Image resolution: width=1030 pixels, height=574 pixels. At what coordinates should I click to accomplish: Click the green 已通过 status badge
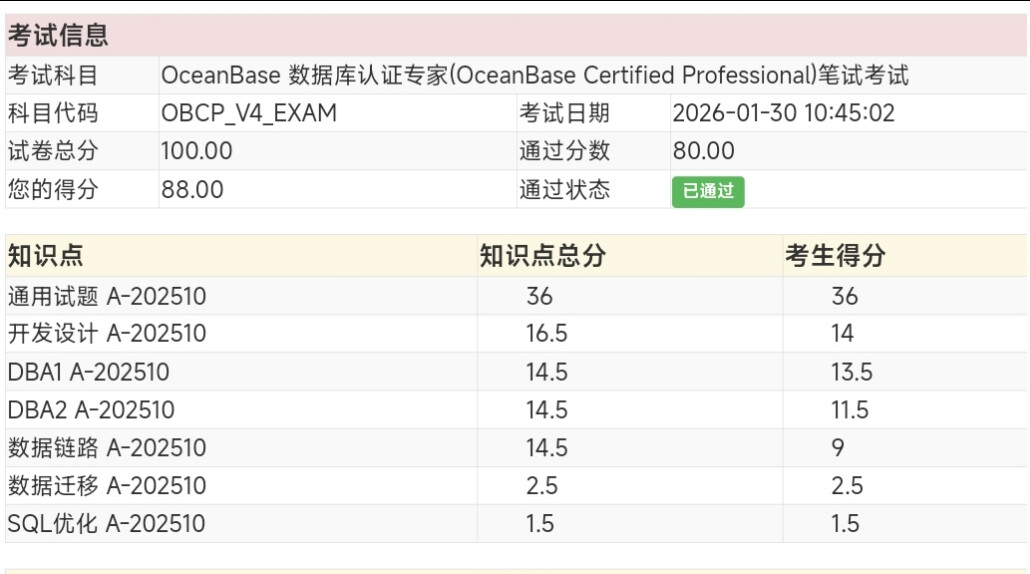point(708,191)
